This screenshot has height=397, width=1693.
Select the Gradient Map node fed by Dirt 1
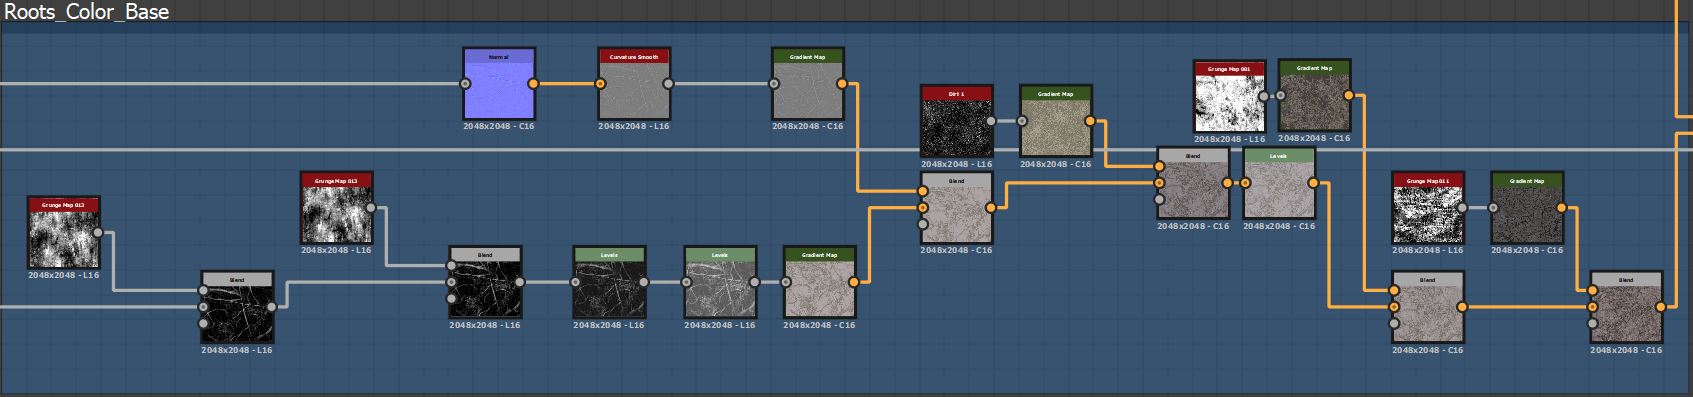[1055, 121]
